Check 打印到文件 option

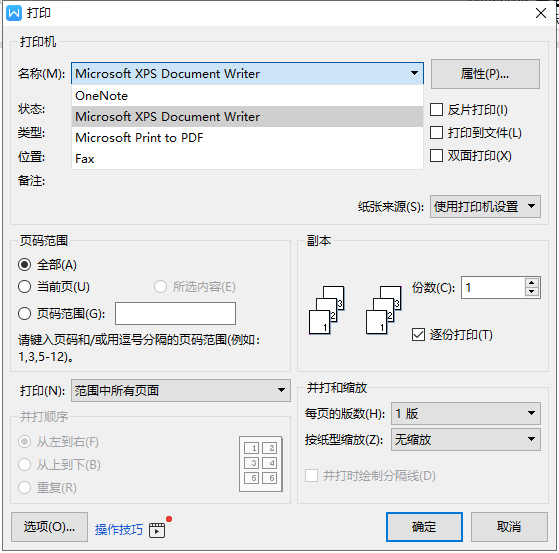436,133
